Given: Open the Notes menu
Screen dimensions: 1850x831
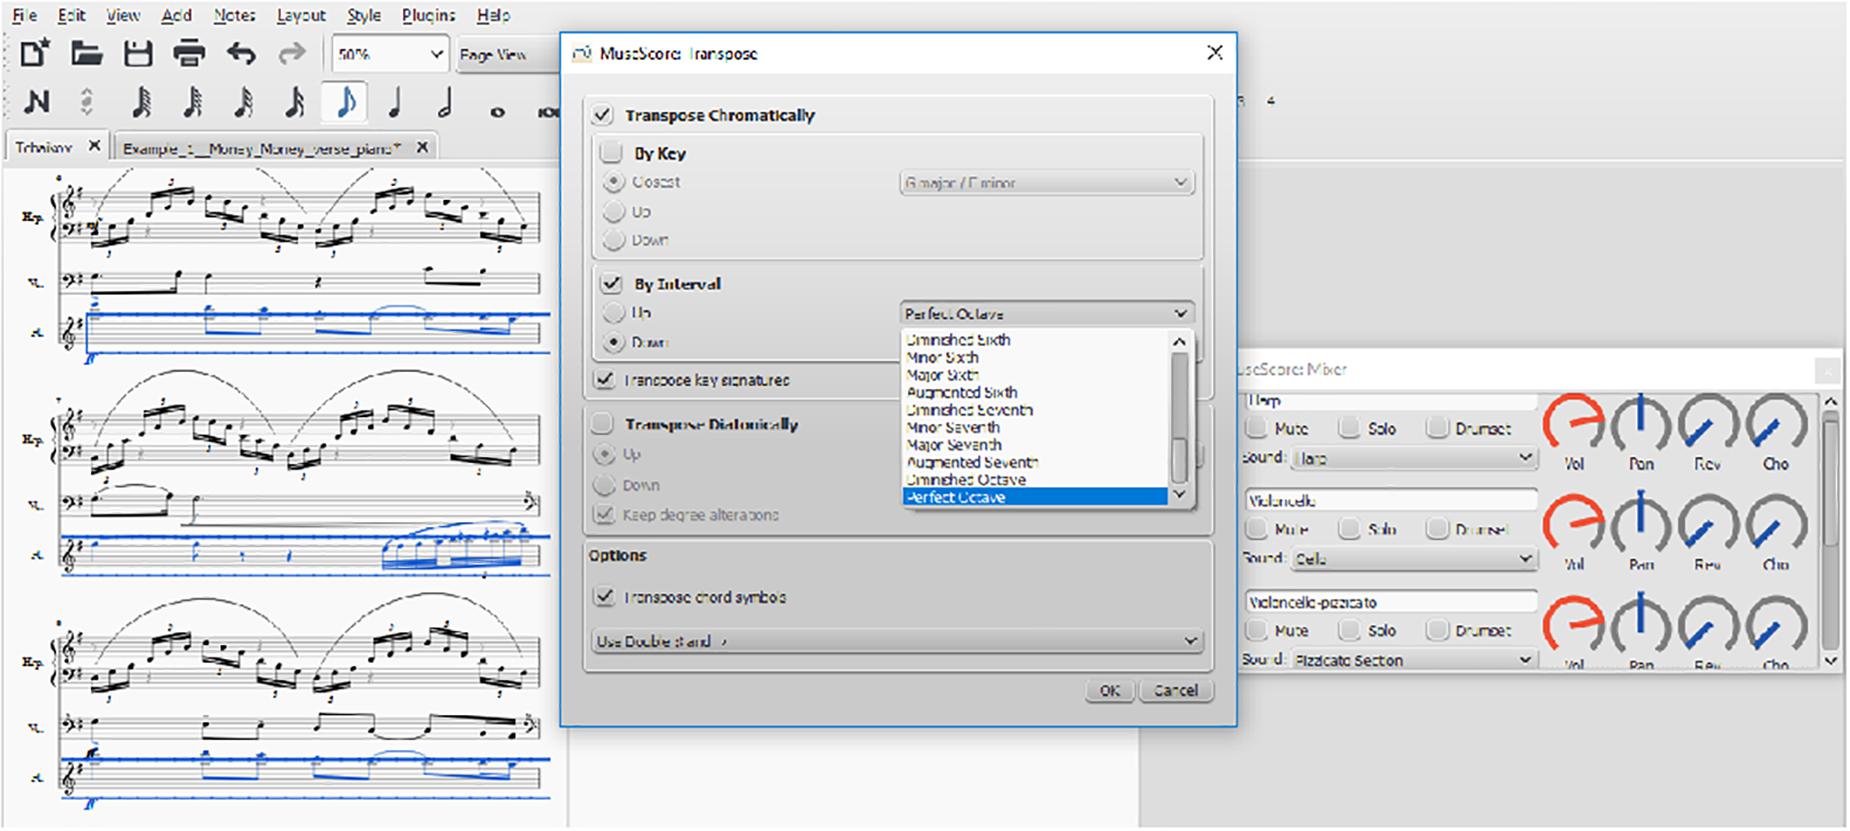Looking at the screenshot, I should point(234,15).
